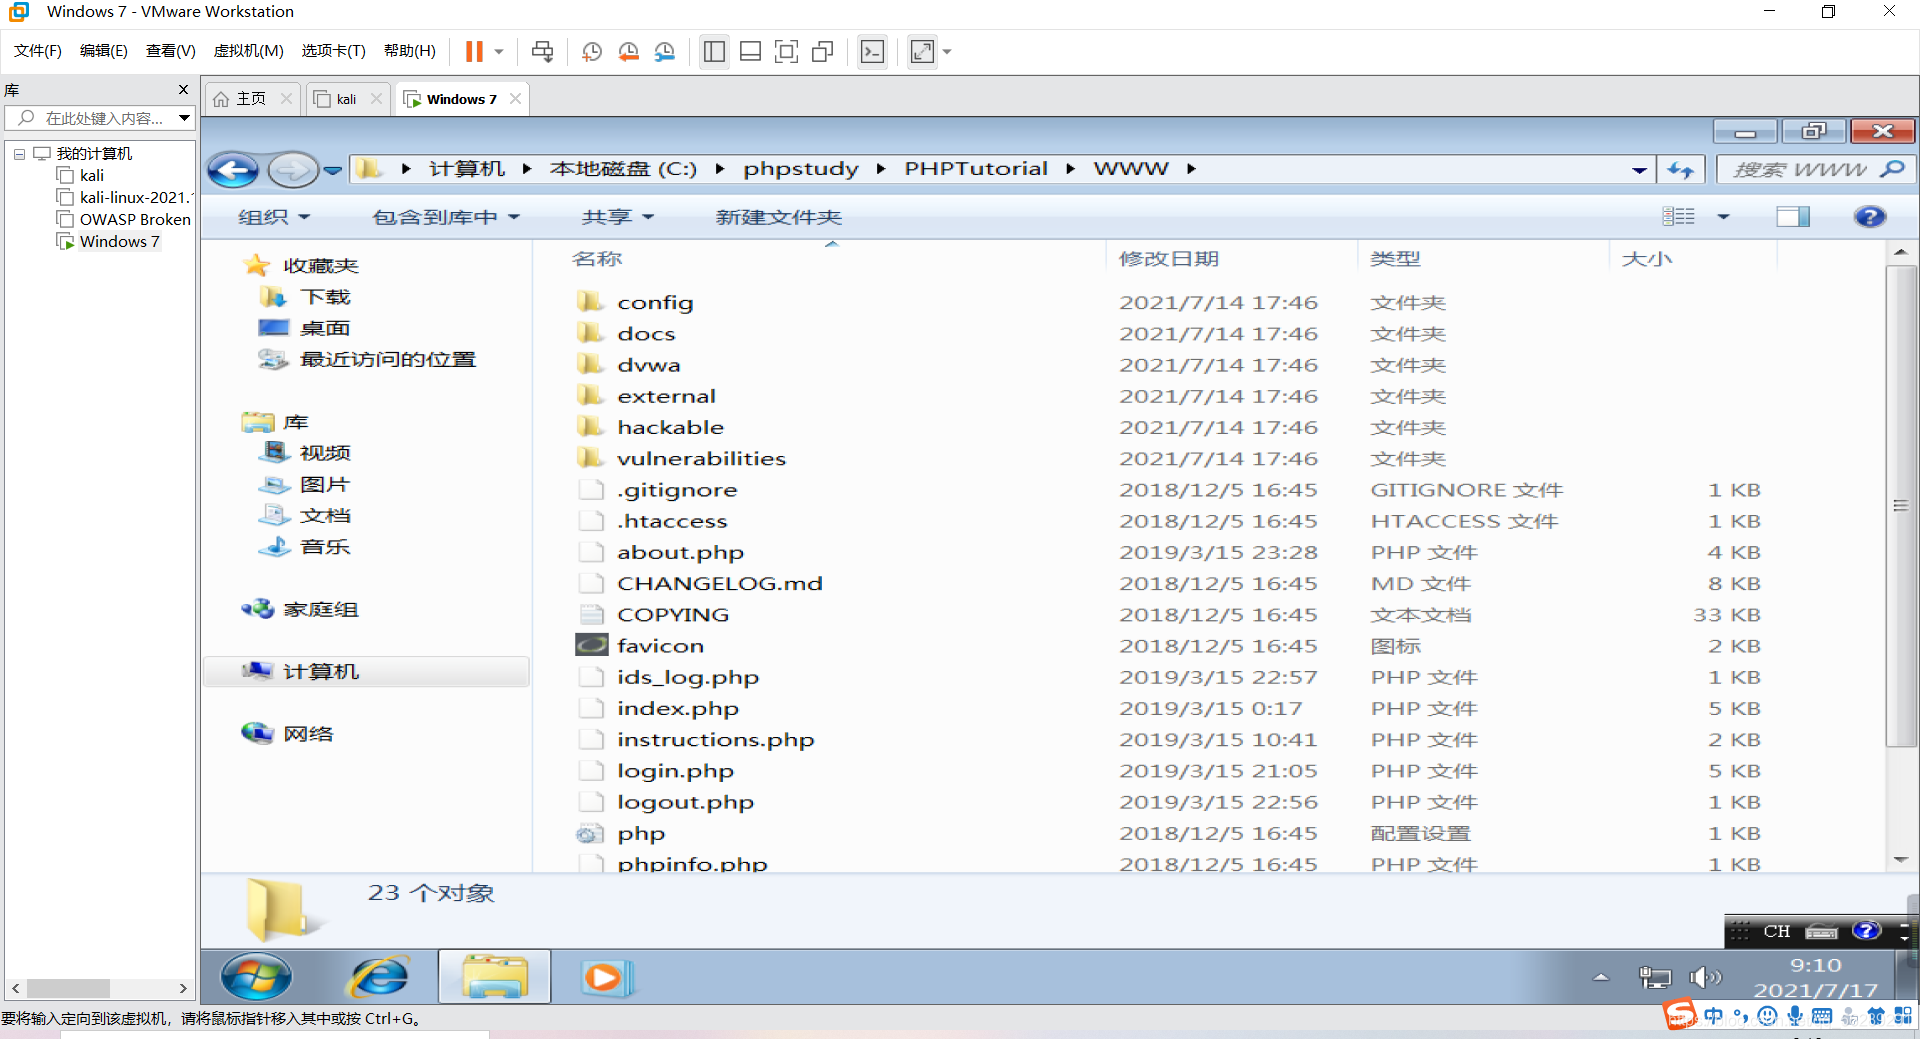Select the hackable folder
The width and height of the screenshot is (1920, 1039).
pyautogui.click(x=670, y=427)
